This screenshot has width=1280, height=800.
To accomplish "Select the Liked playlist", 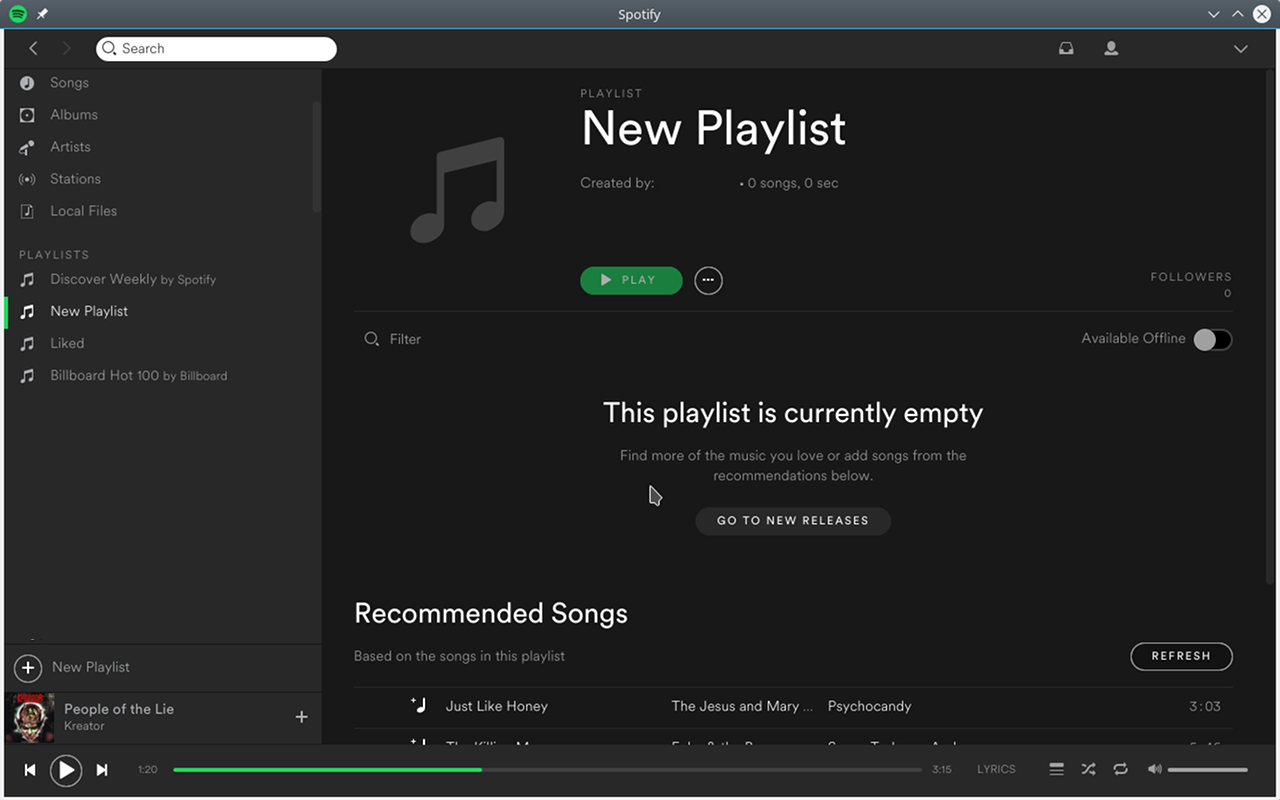I will 67,343.
